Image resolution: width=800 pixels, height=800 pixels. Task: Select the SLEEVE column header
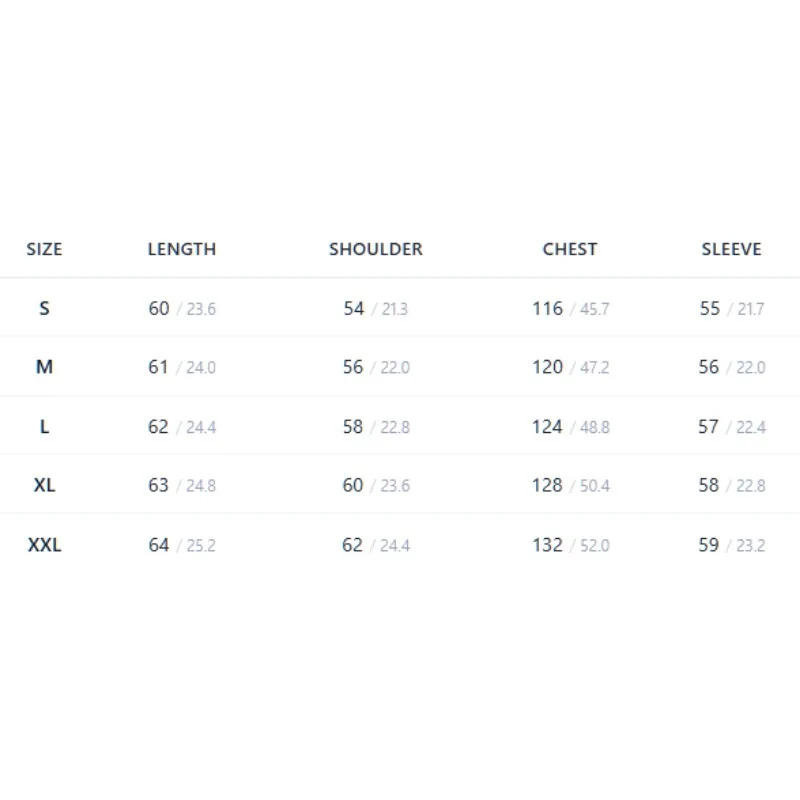pos(731,249)
